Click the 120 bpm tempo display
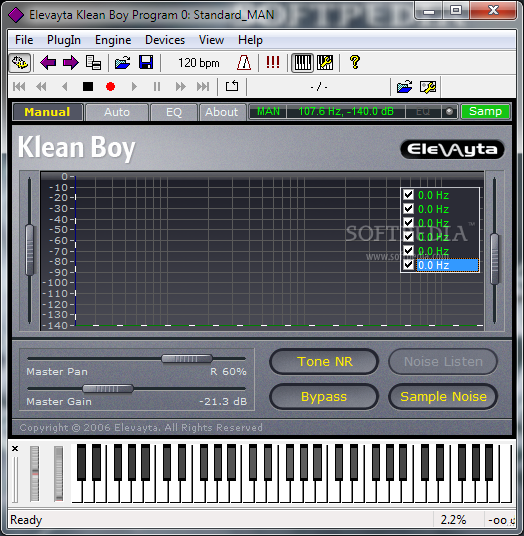 pos(199,63)
